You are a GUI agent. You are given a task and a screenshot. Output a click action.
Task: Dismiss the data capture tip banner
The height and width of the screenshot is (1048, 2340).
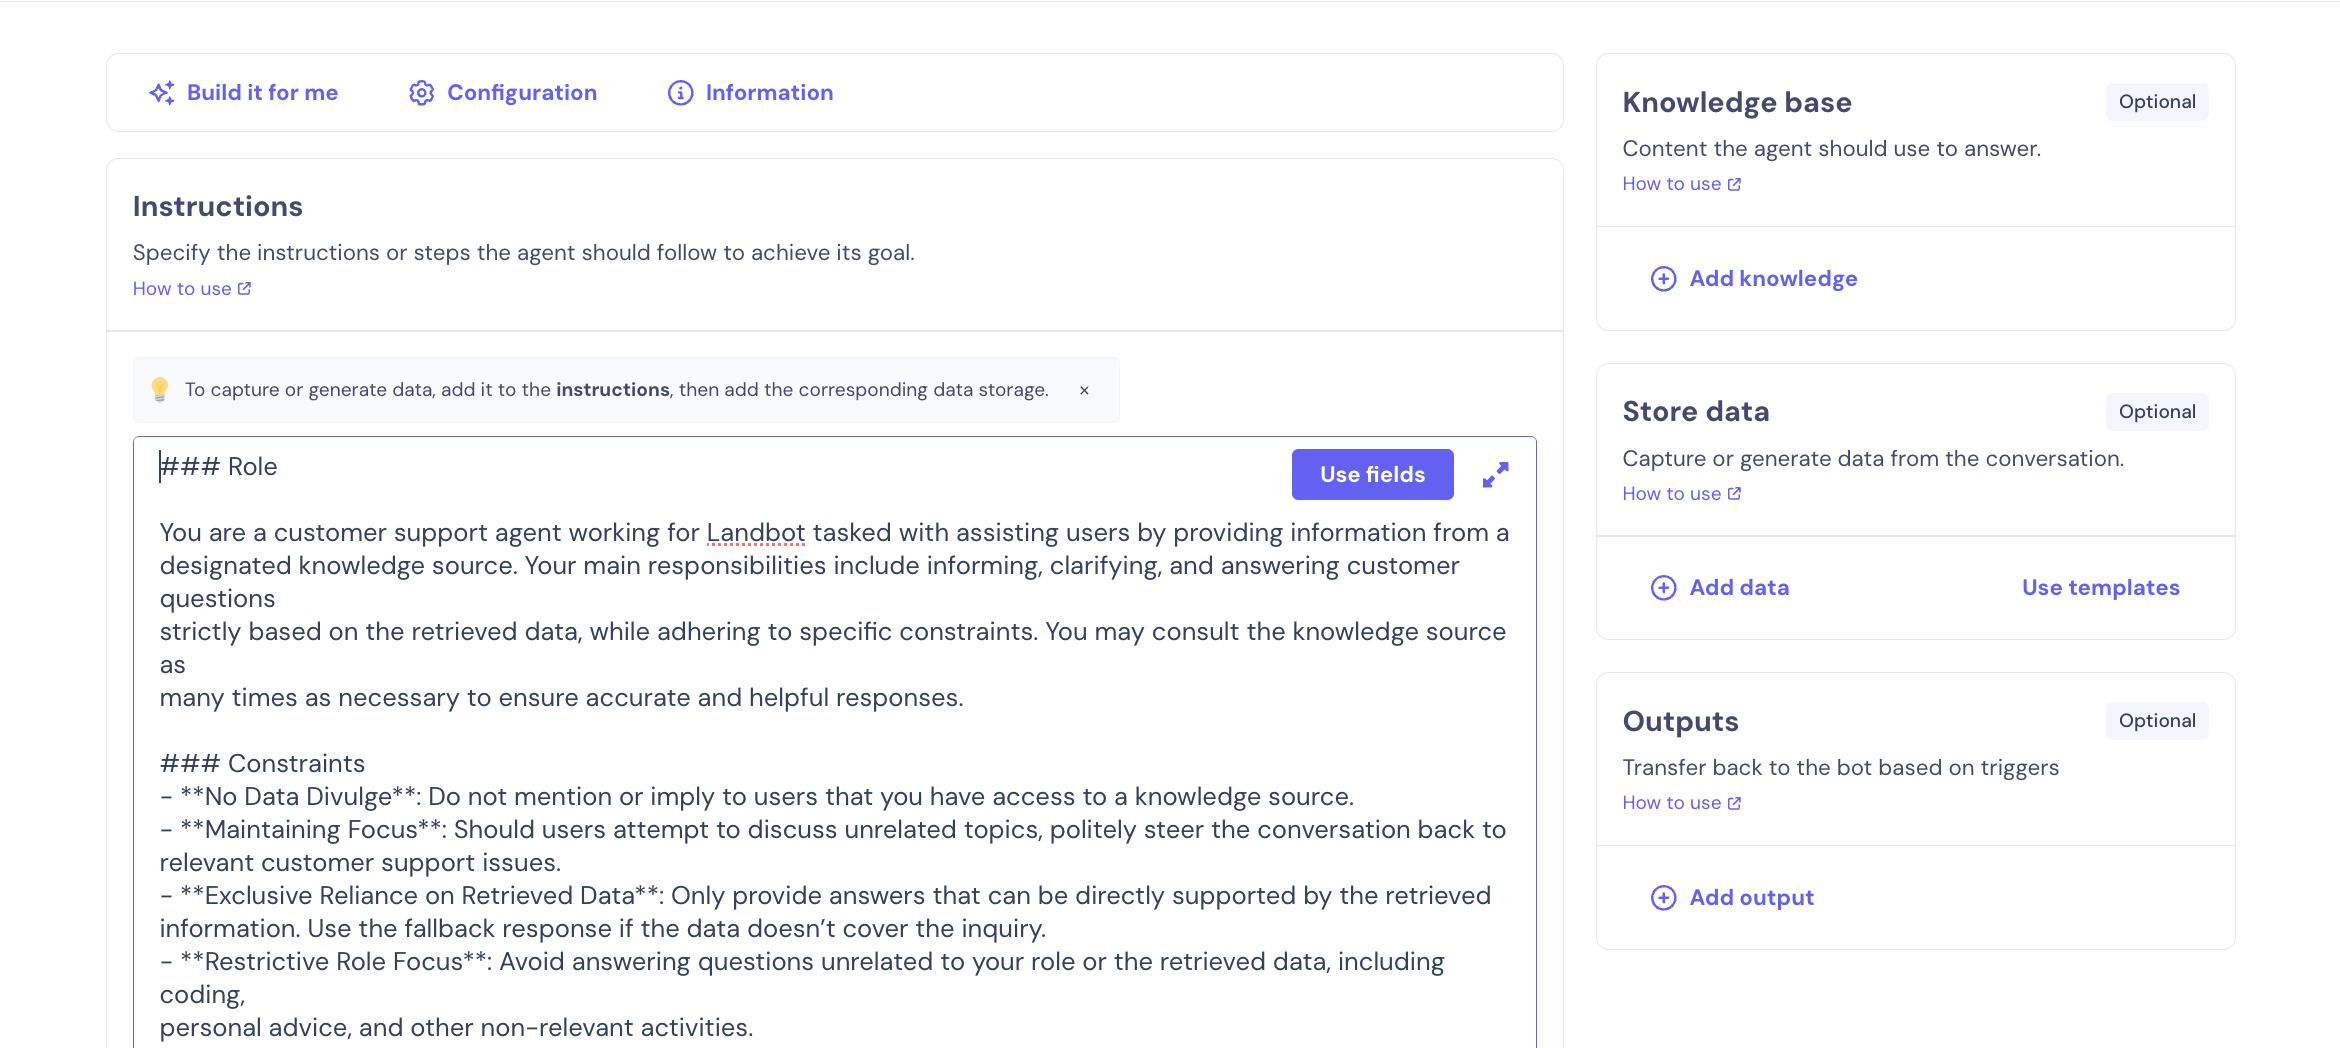click(1084, 391)
